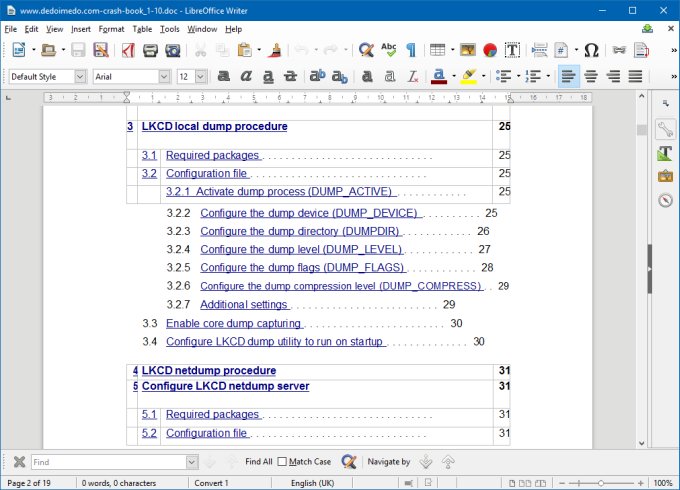Click the zoom slider in status bar
Image resolution: width=680 pixels, height=490 pixels.
pyautogui.click(x=602, y=483)
